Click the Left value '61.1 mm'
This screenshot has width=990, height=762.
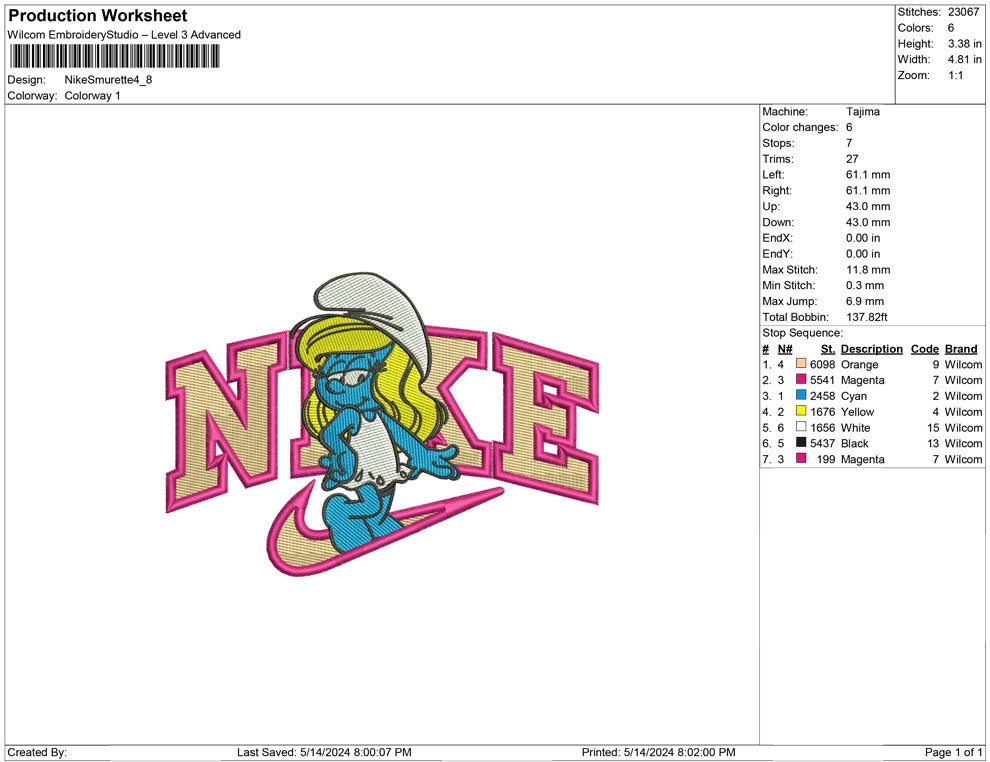click(x=868, y=174)
